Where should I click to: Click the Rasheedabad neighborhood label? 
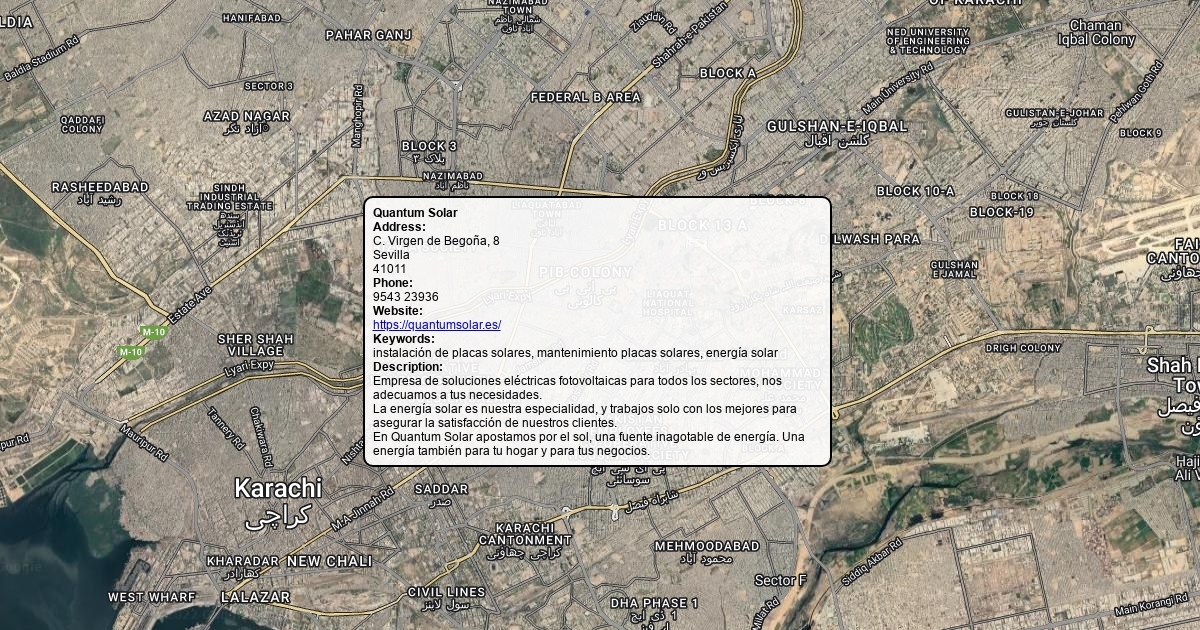point(100,187)
